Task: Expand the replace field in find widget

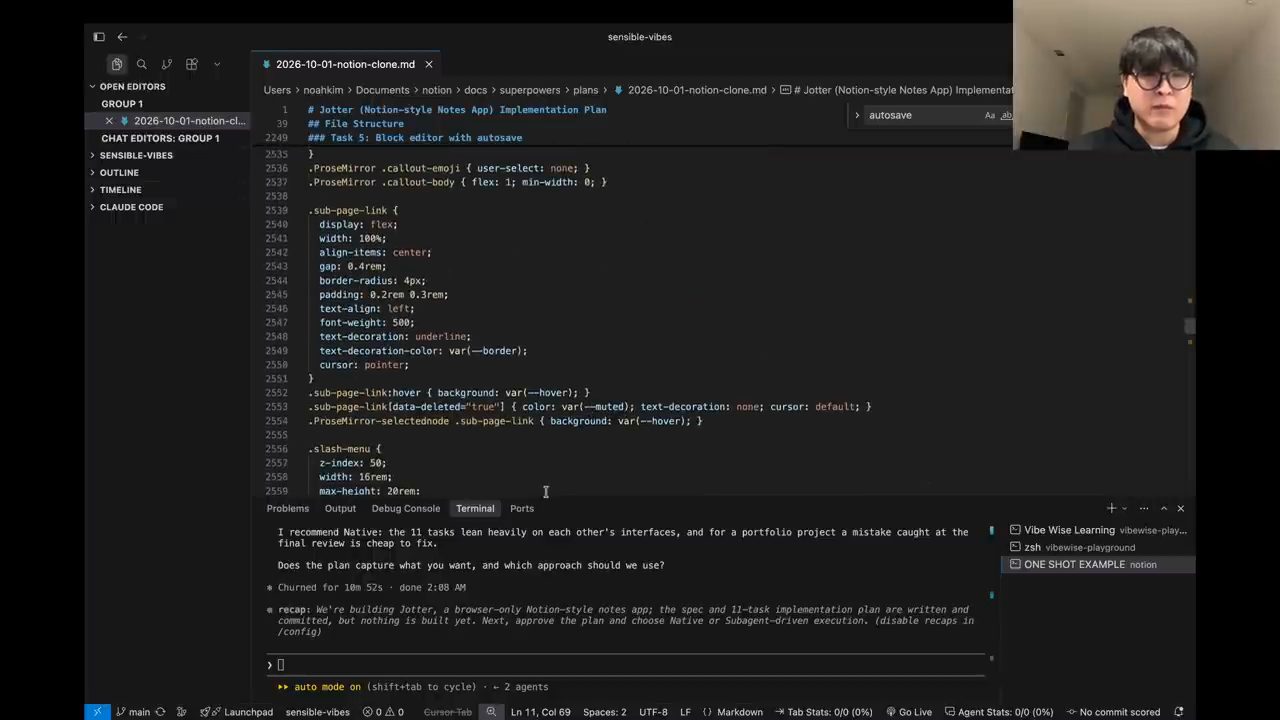Action: [857, 115]
